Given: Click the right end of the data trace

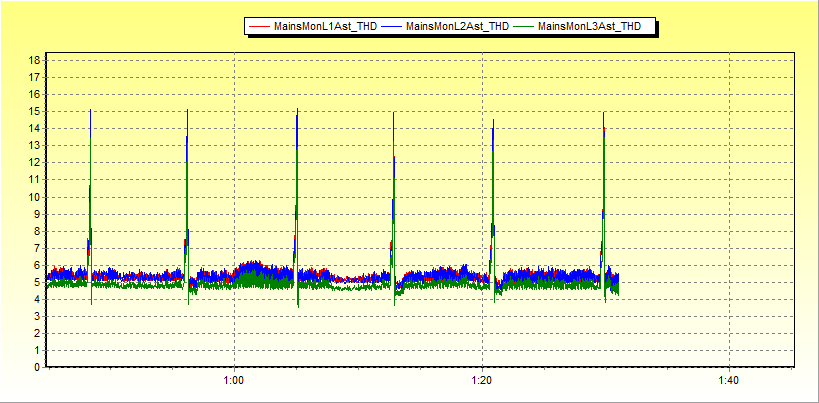Looking at the screenshot, I should (x=618, y=283).
